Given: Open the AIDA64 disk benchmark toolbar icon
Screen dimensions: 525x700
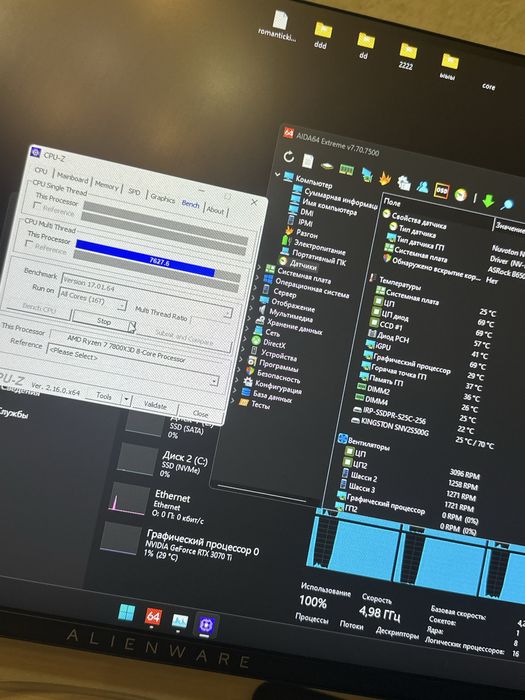Looking at the screenshot, I should pyautogui.click(x=327, y=166).
